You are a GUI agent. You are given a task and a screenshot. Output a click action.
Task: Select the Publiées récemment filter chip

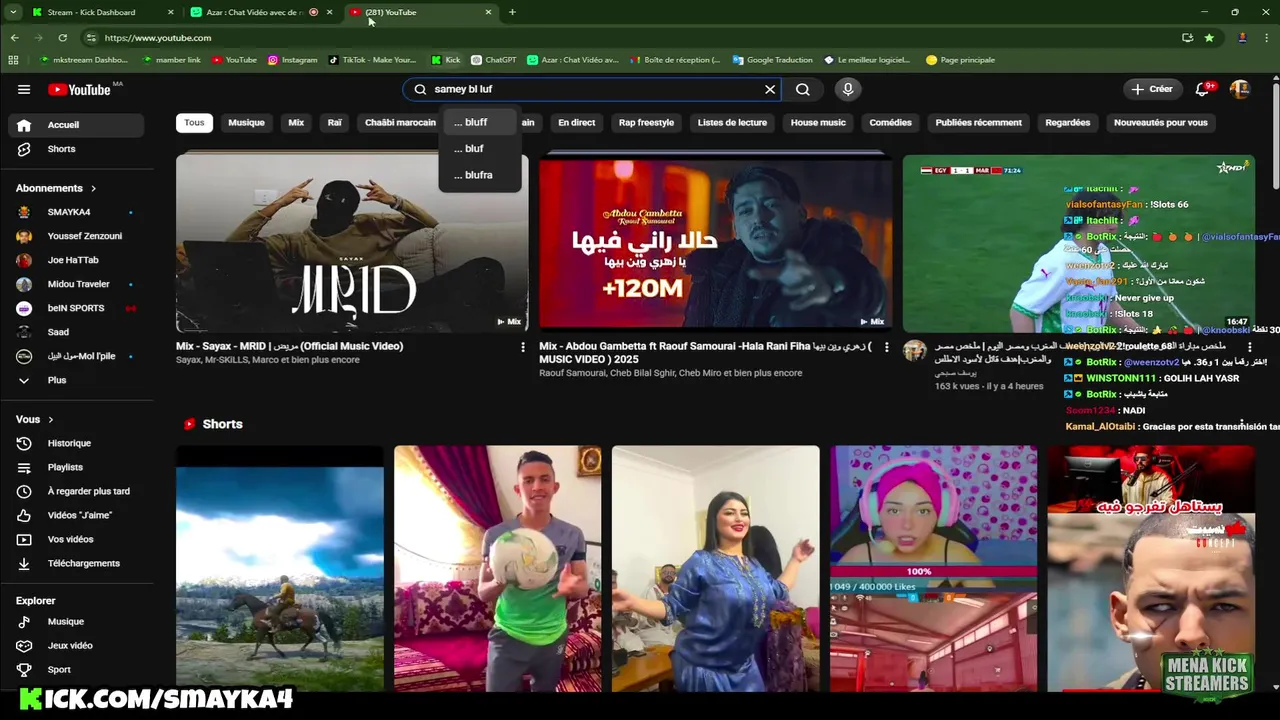pyautogui.click(x=978, y=122)
